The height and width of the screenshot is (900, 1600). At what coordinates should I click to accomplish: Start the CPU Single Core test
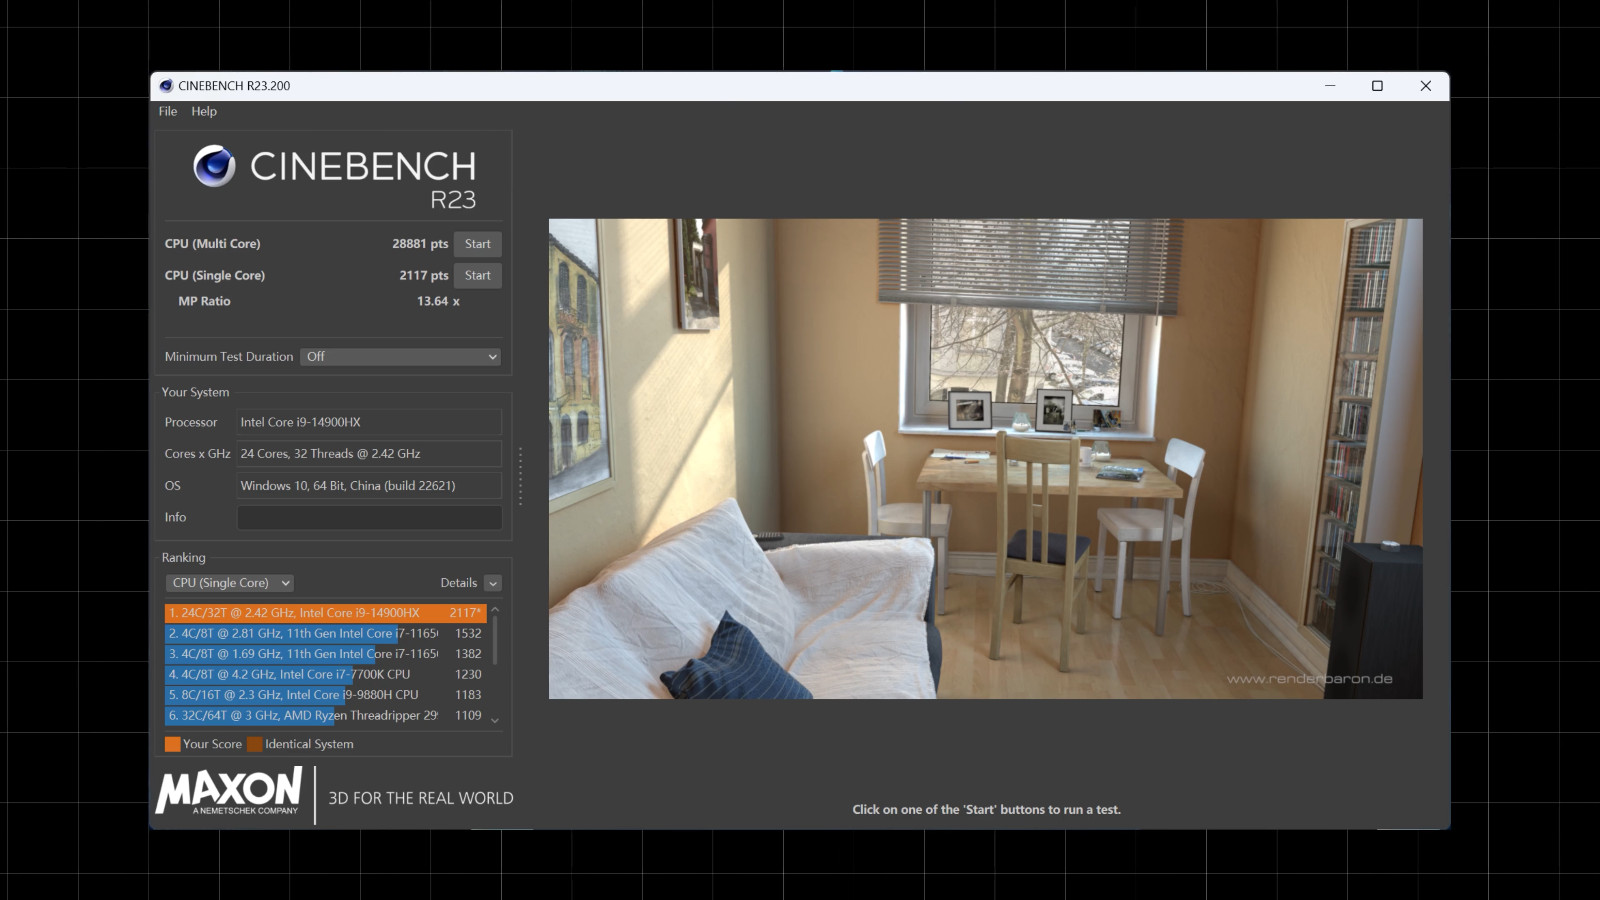[478, 276]
